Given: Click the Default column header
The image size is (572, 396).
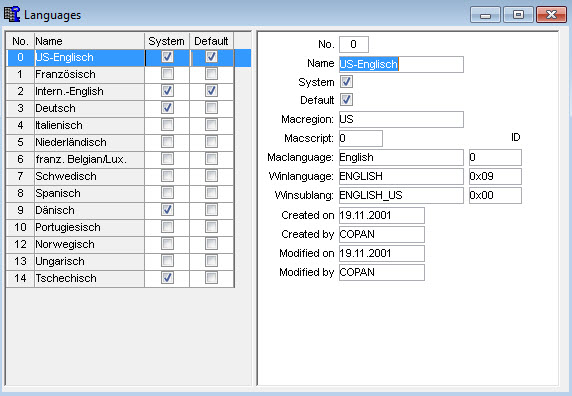Looking at the screenshot, I should 212,41.
